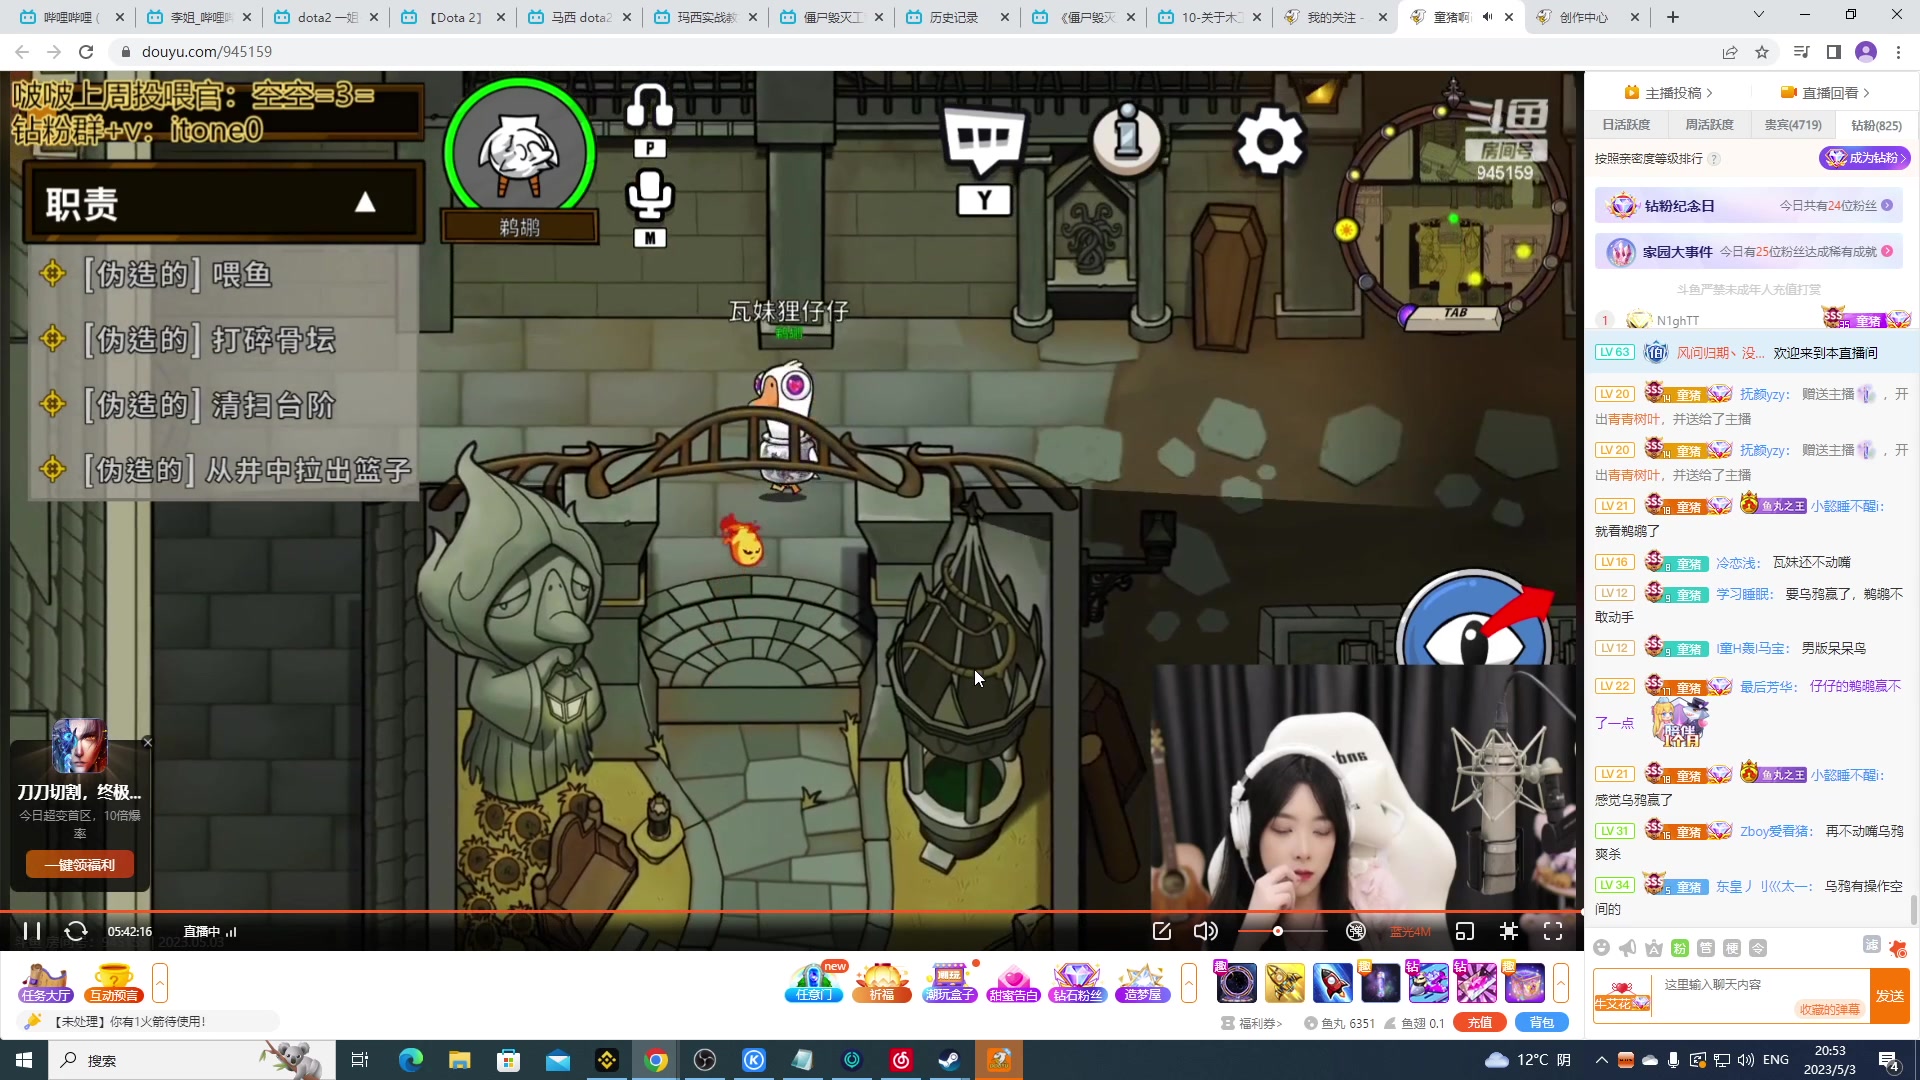The image size is (1920, 1080).
Task: Open the unprocessed rocket notification
Action: [x=148, y=1021]
